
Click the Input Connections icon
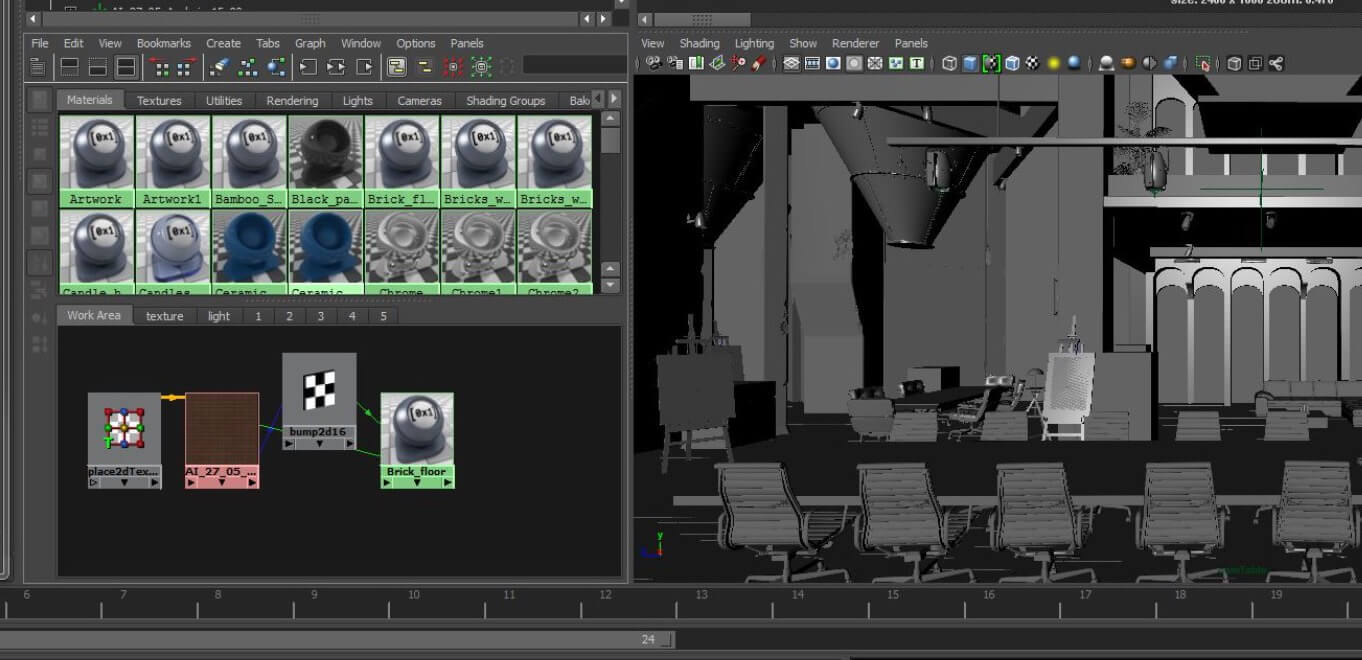tap(308, 67)
